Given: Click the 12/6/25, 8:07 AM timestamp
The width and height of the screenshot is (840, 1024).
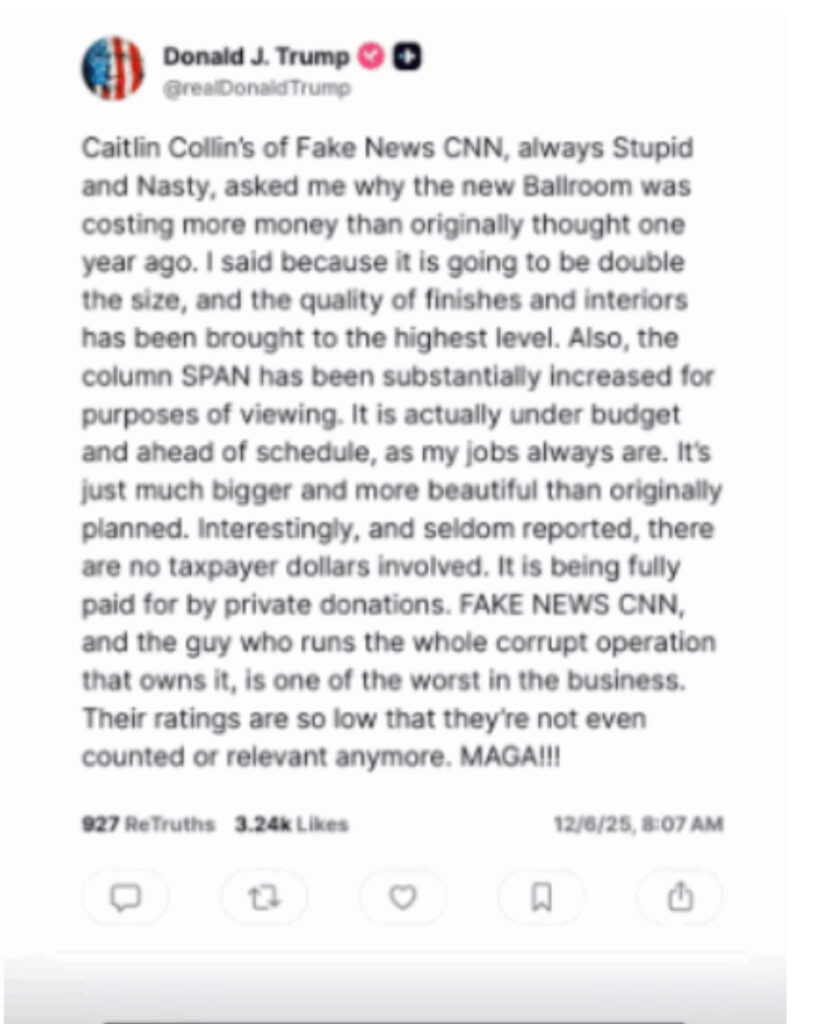Looking at the screenshot, I should (638, 824).
